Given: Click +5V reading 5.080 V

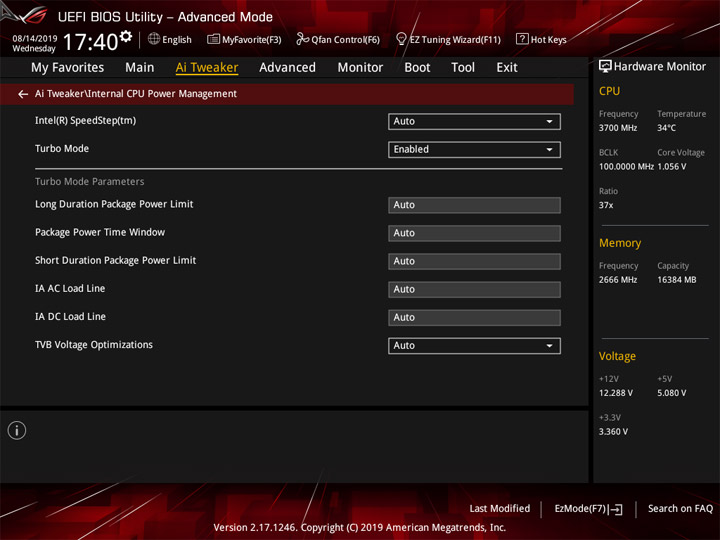Looking at the screenshot, I should coord(671,393).
